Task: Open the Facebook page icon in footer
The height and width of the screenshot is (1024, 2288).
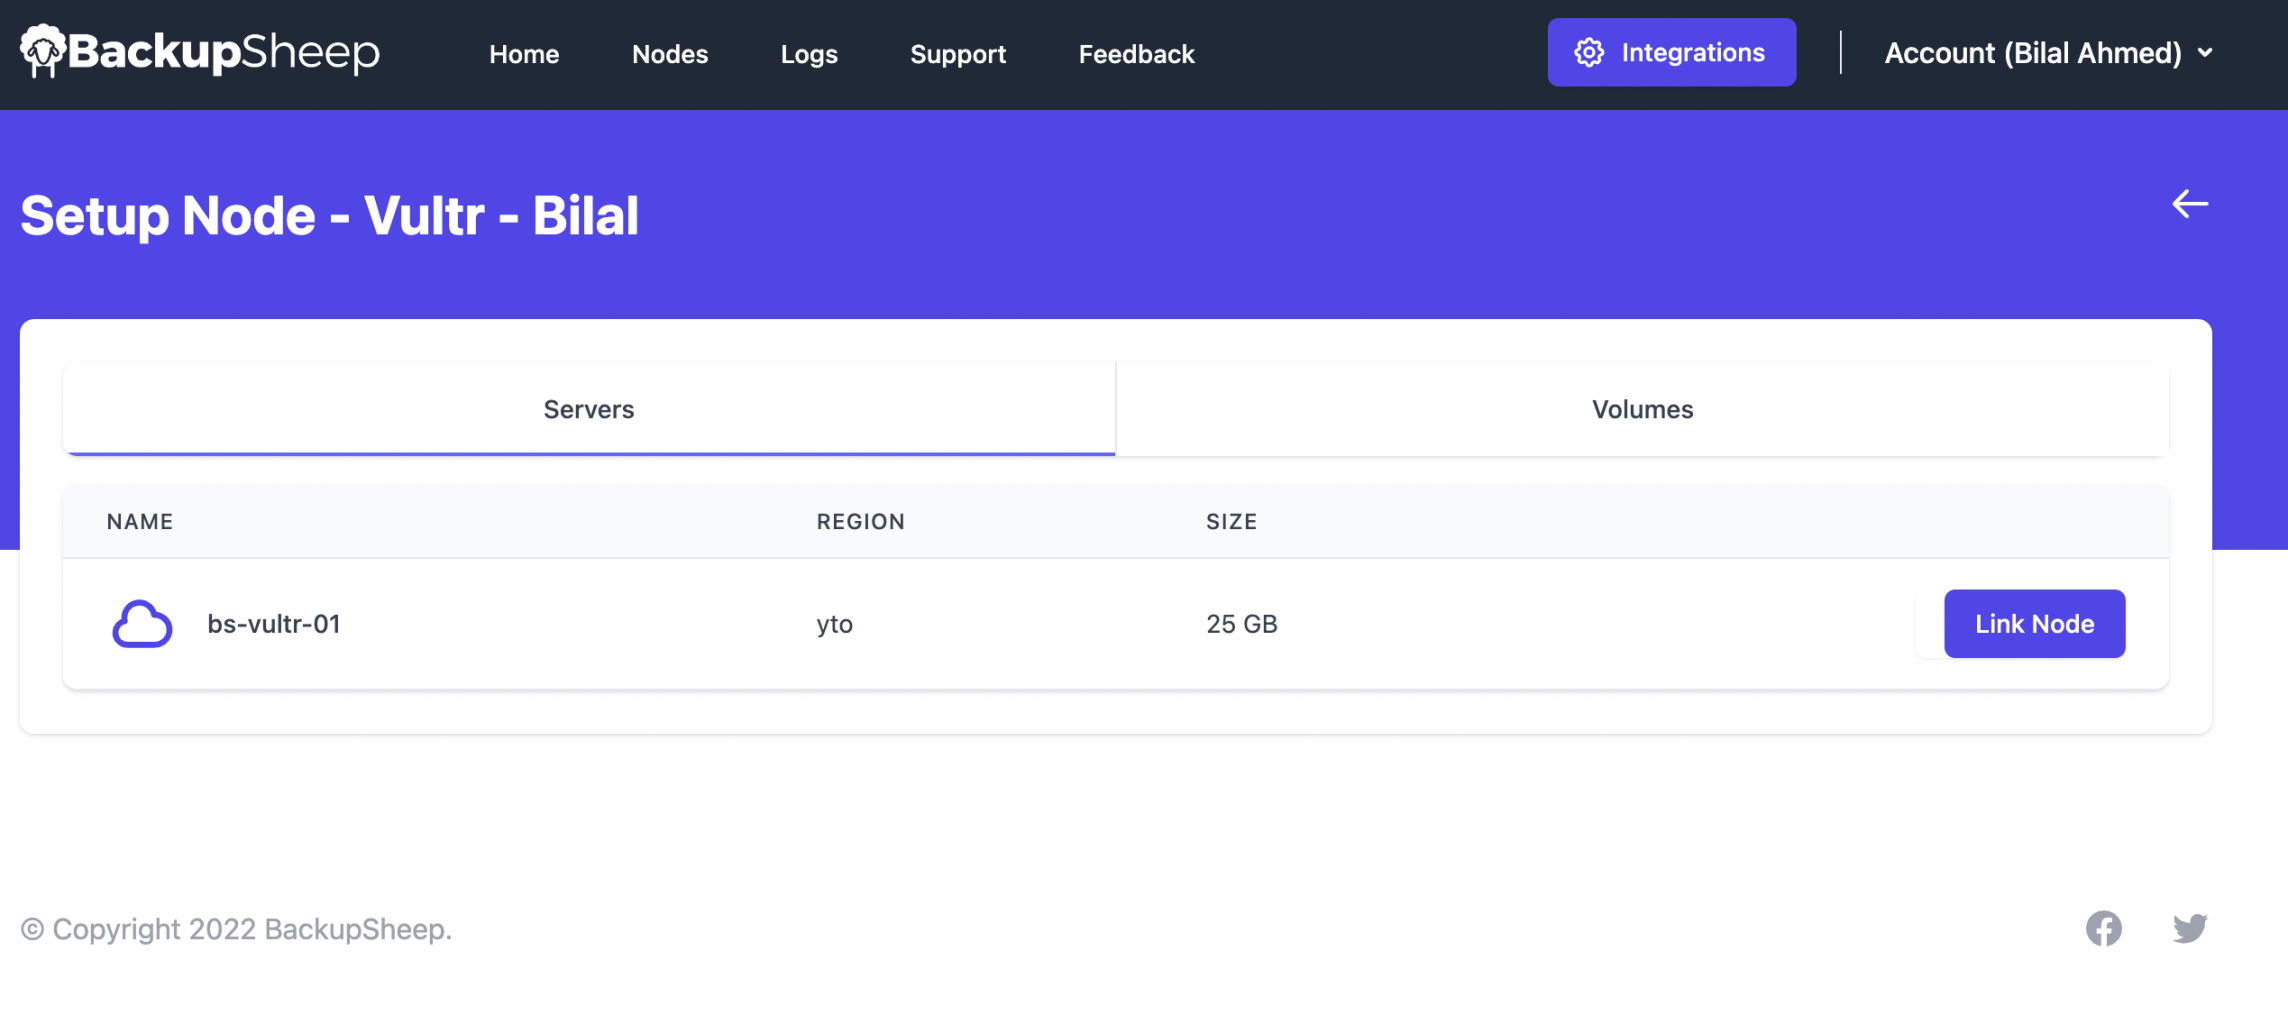Action: pos(2104,928)
